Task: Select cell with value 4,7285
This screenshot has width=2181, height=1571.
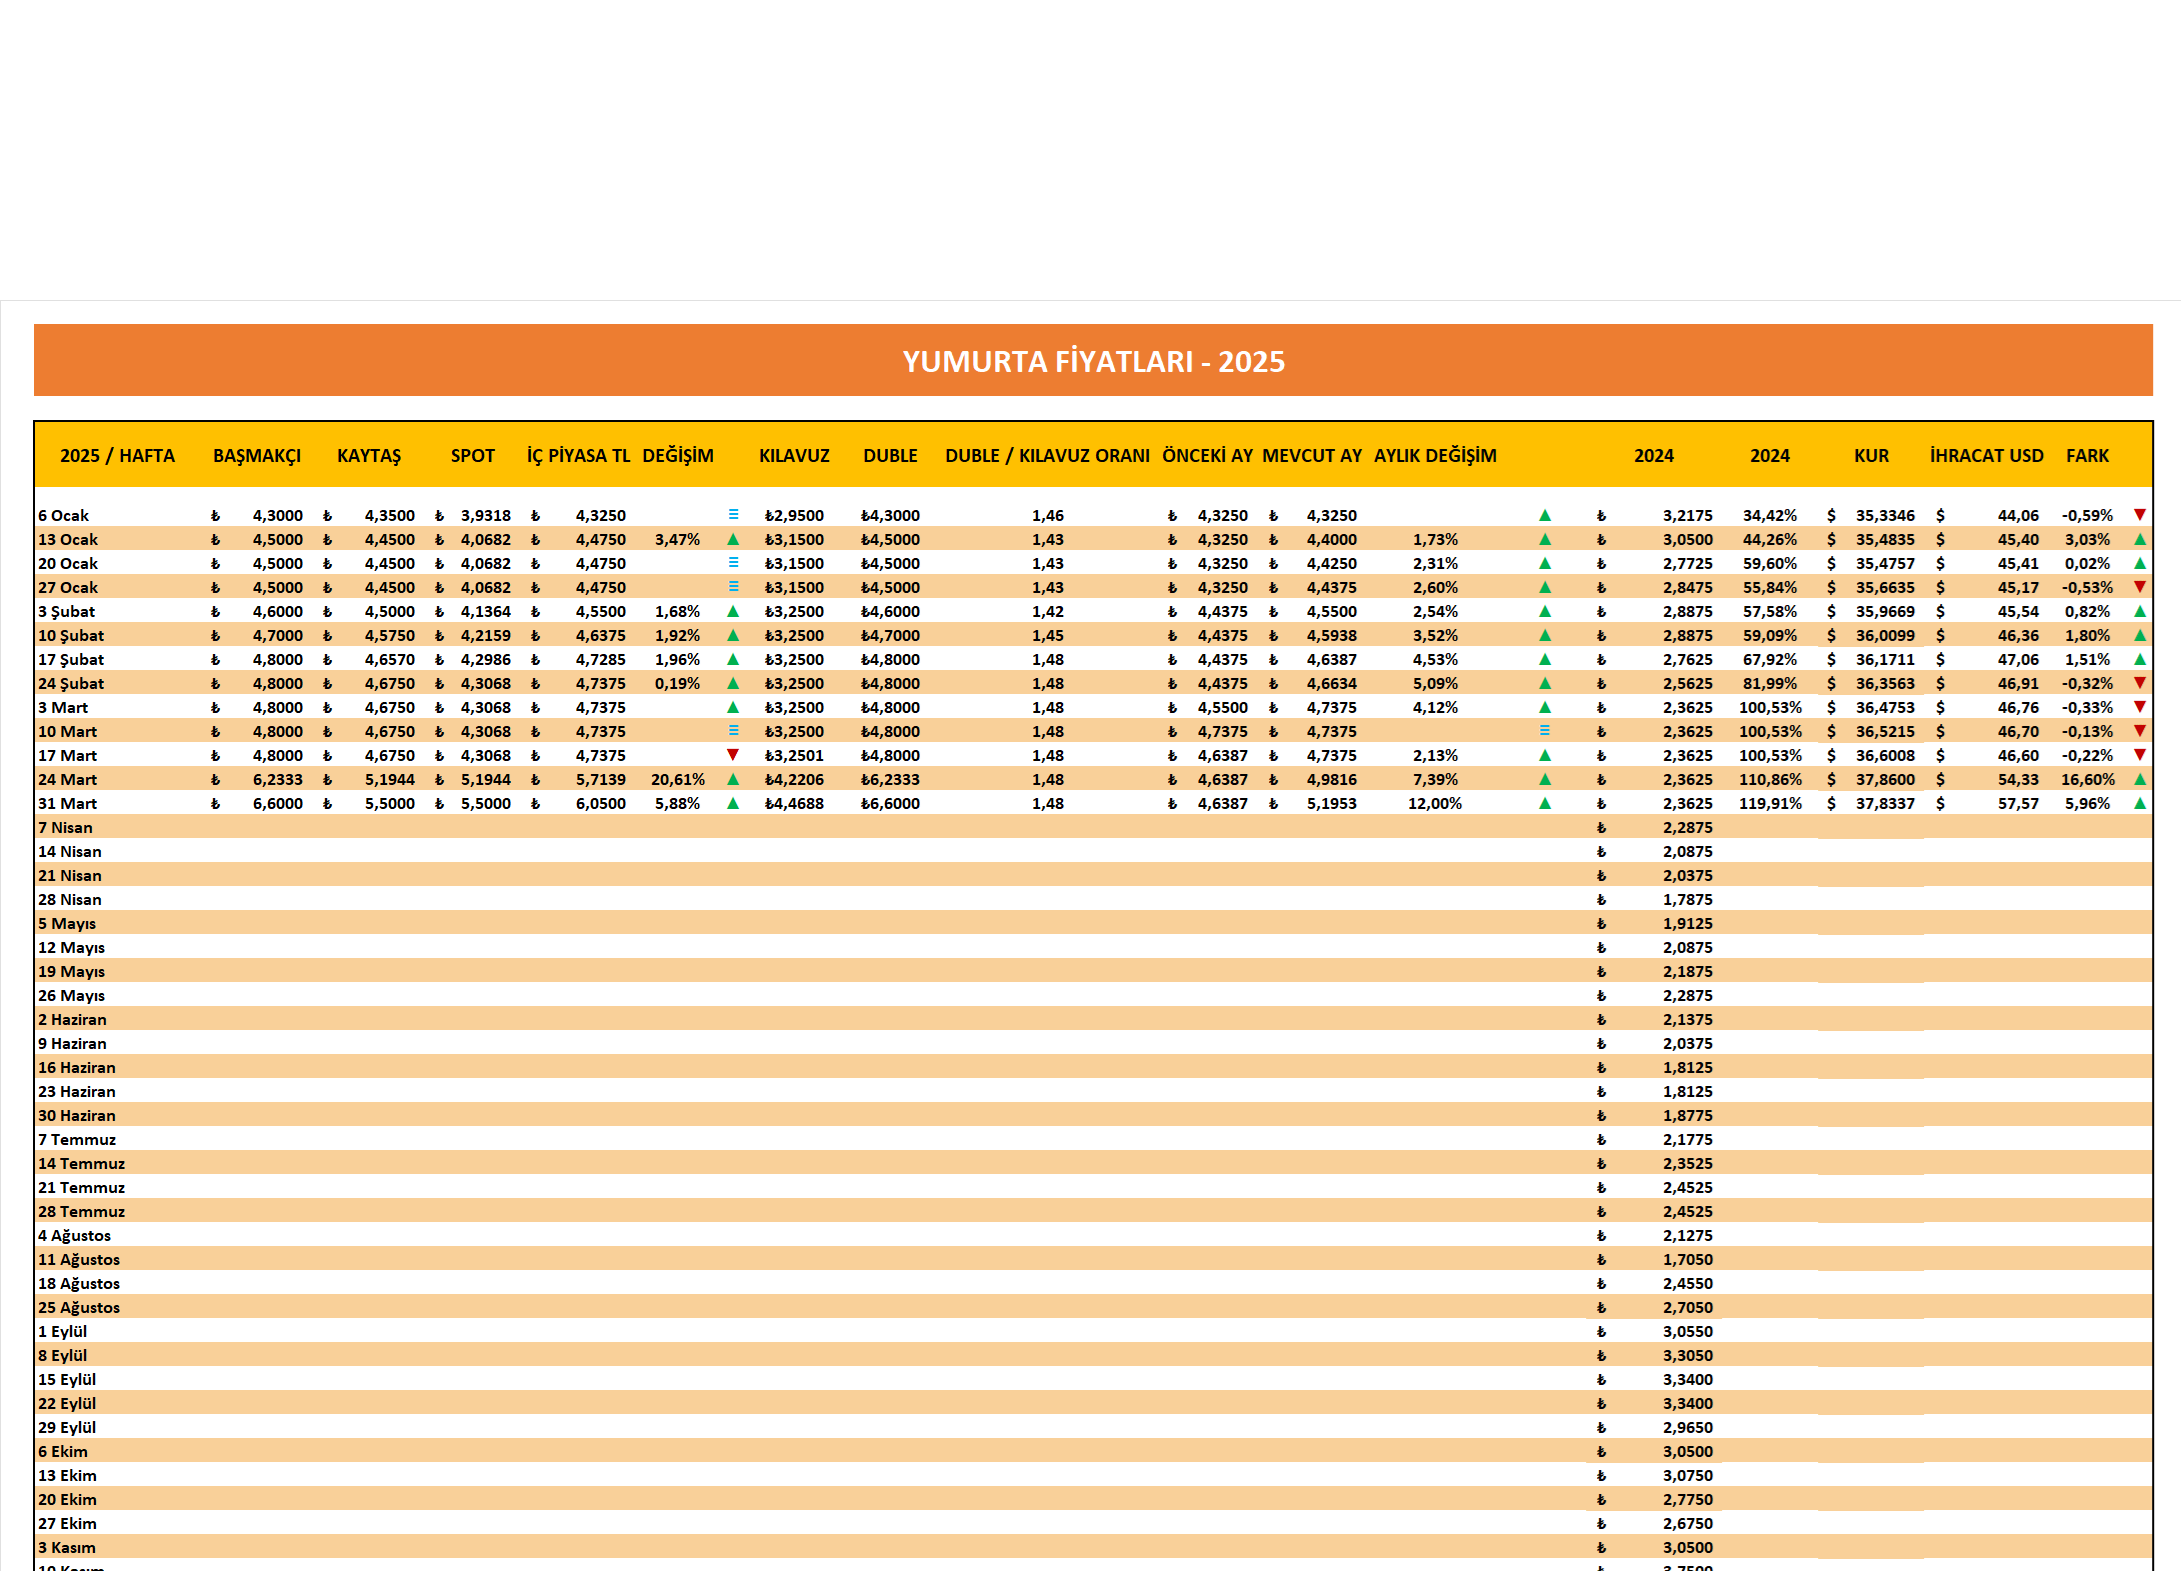Action: tap(601, 659)
